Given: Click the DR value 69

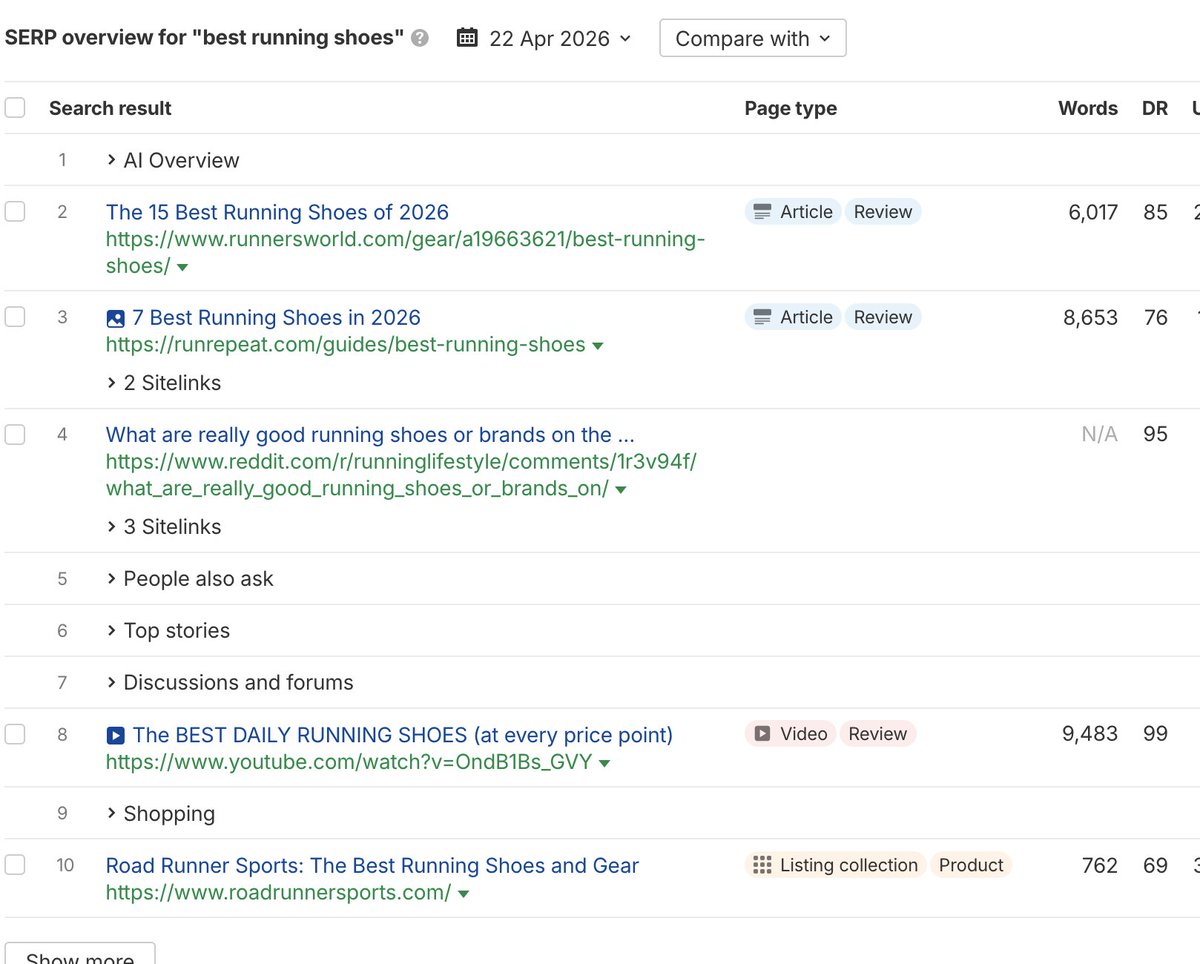Looking at the screenshot, I should (1156, 865).
